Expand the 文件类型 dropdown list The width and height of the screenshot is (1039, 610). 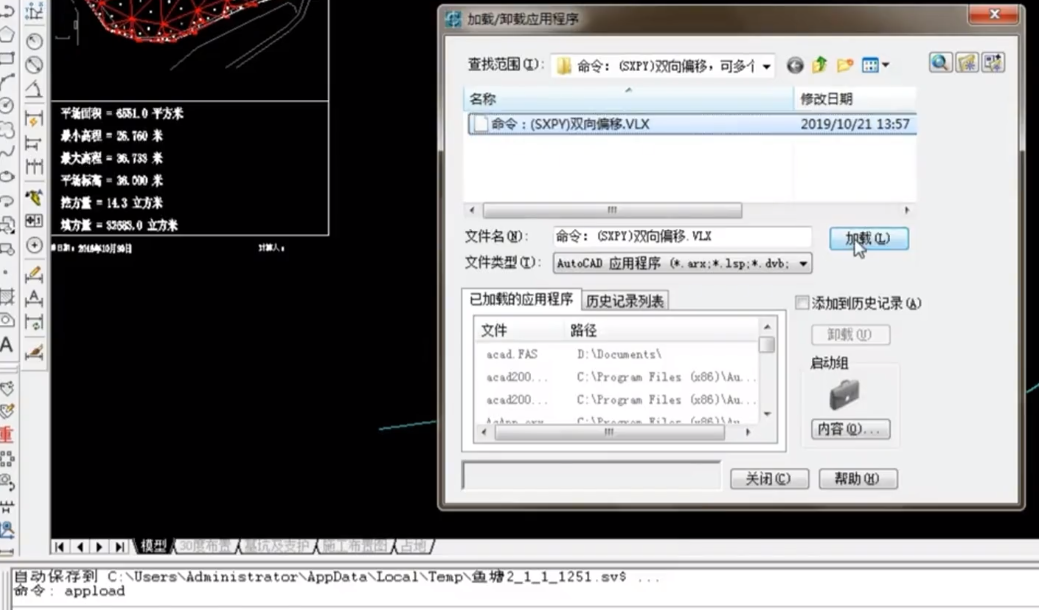click(803, 264)
